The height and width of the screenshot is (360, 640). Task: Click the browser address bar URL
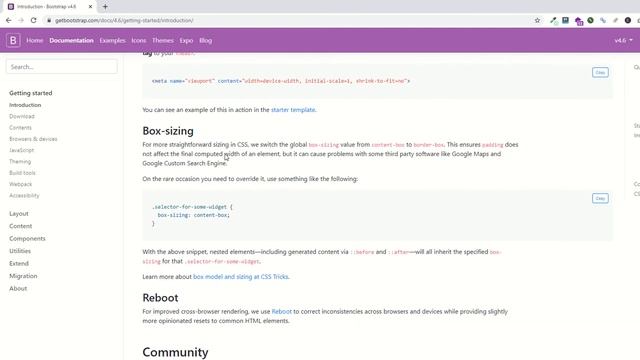coord(124,20)
